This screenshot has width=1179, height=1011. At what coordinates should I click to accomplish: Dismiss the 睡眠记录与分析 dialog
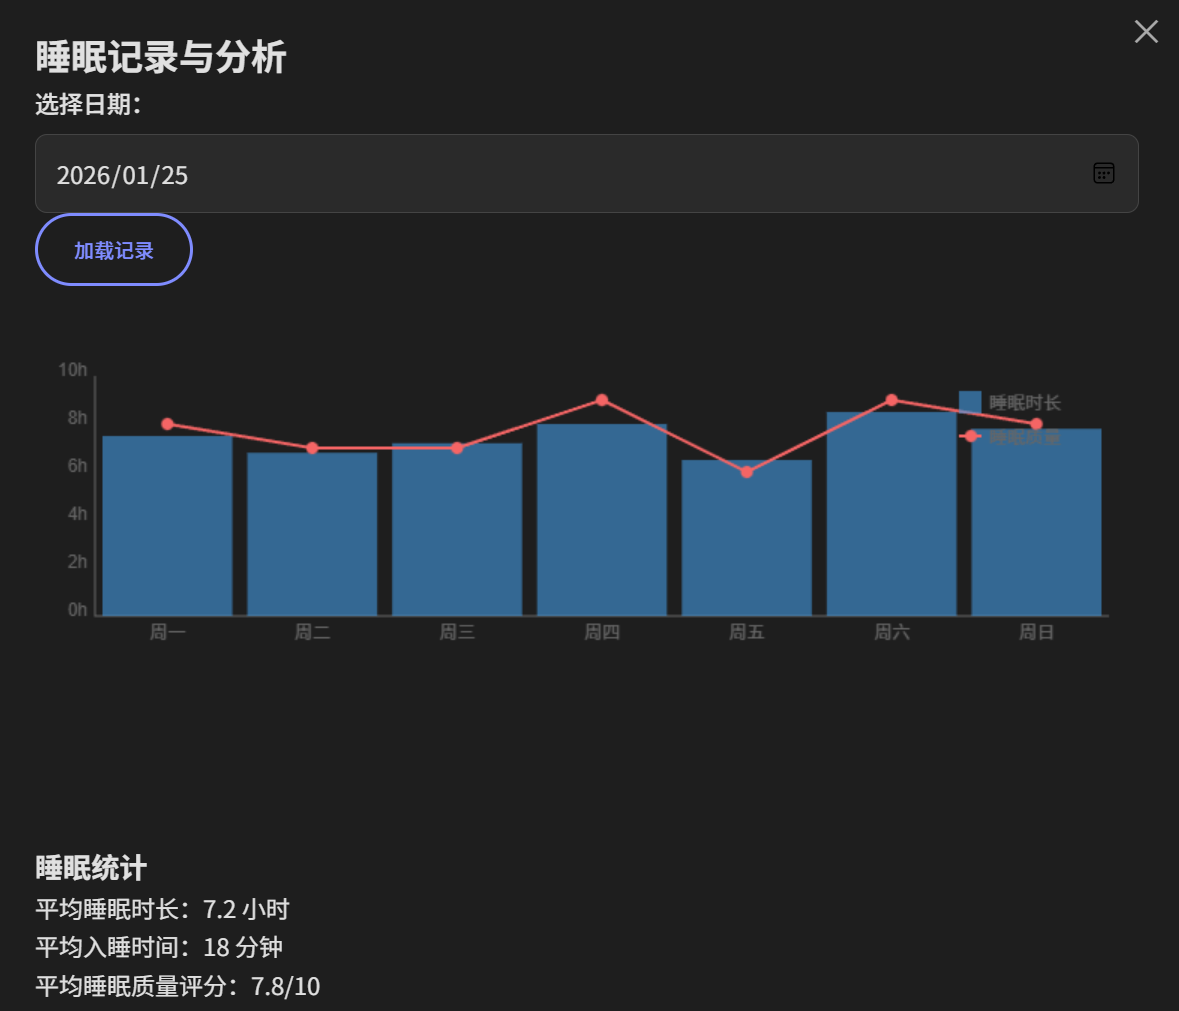1145,31
